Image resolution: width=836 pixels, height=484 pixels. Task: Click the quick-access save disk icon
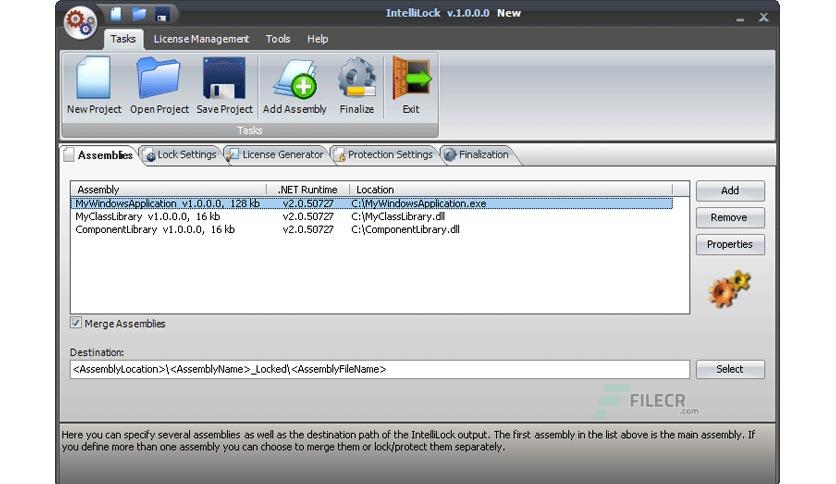coord(162,14)
